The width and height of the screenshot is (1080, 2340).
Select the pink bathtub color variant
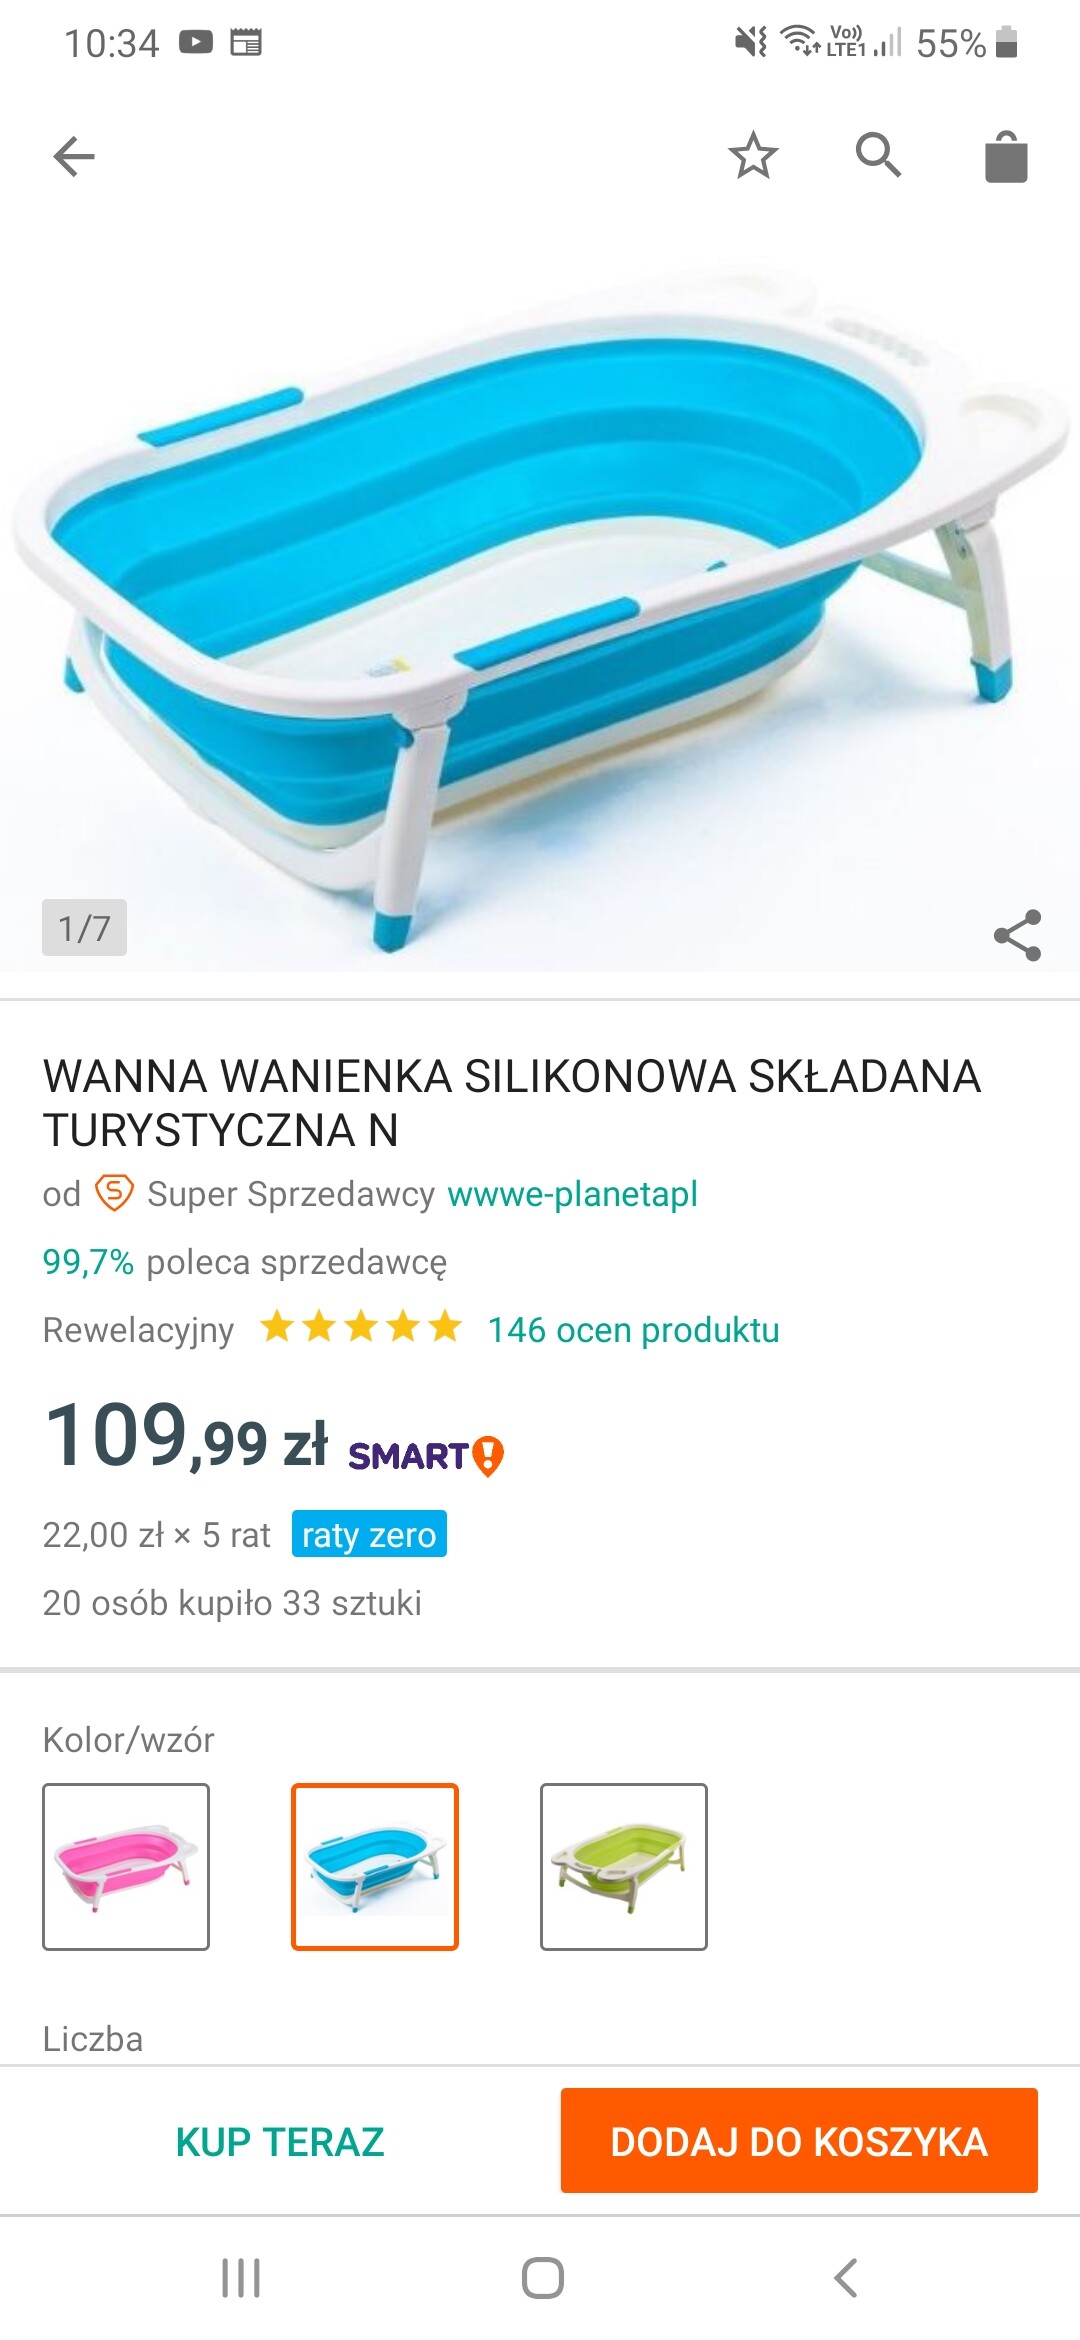[126, 1866]
